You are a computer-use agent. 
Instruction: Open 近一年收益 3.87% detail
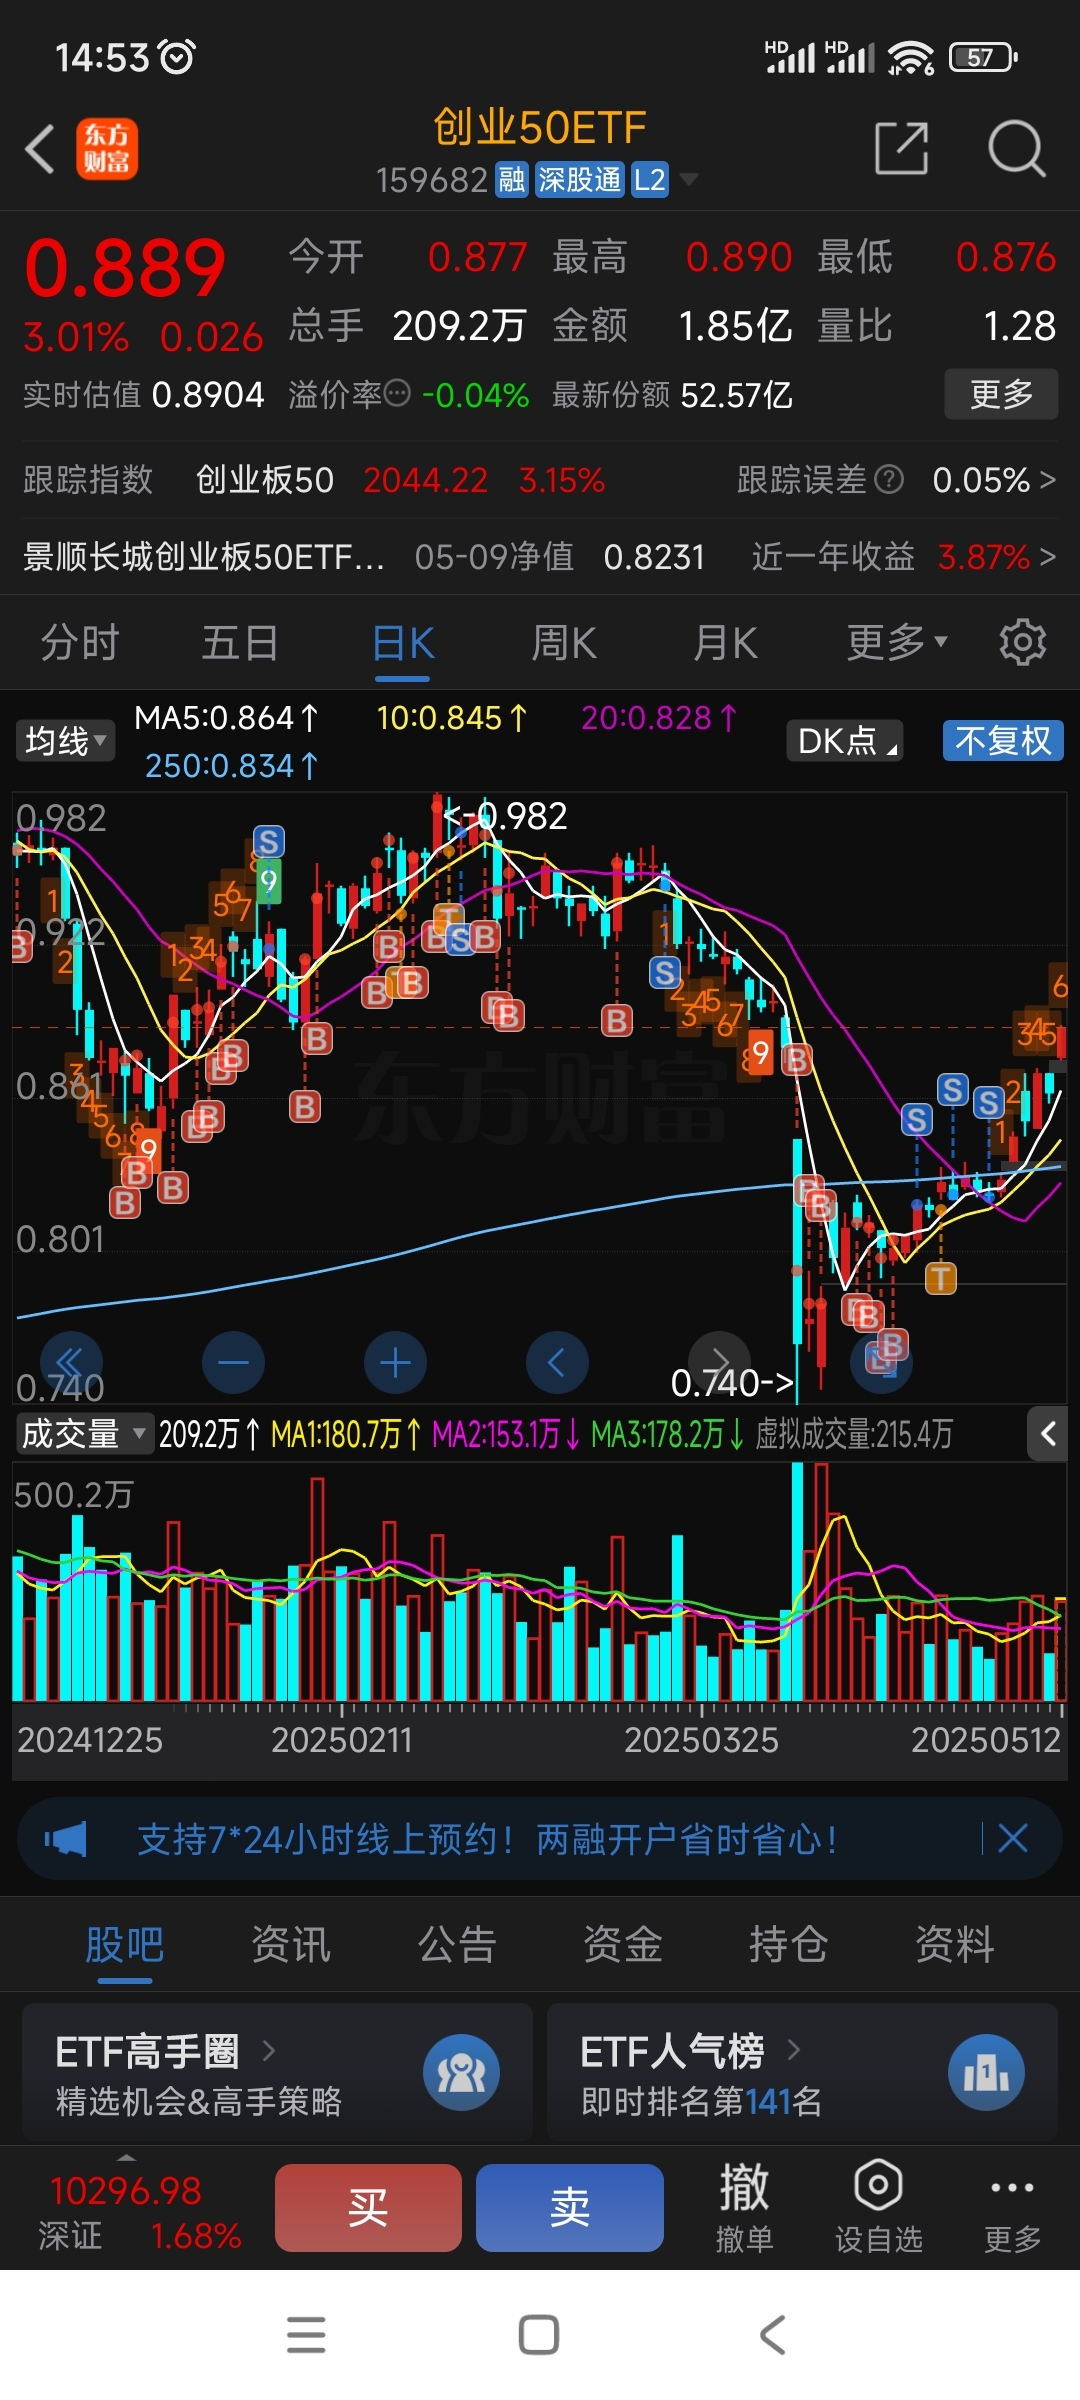[x=904, y=556]
